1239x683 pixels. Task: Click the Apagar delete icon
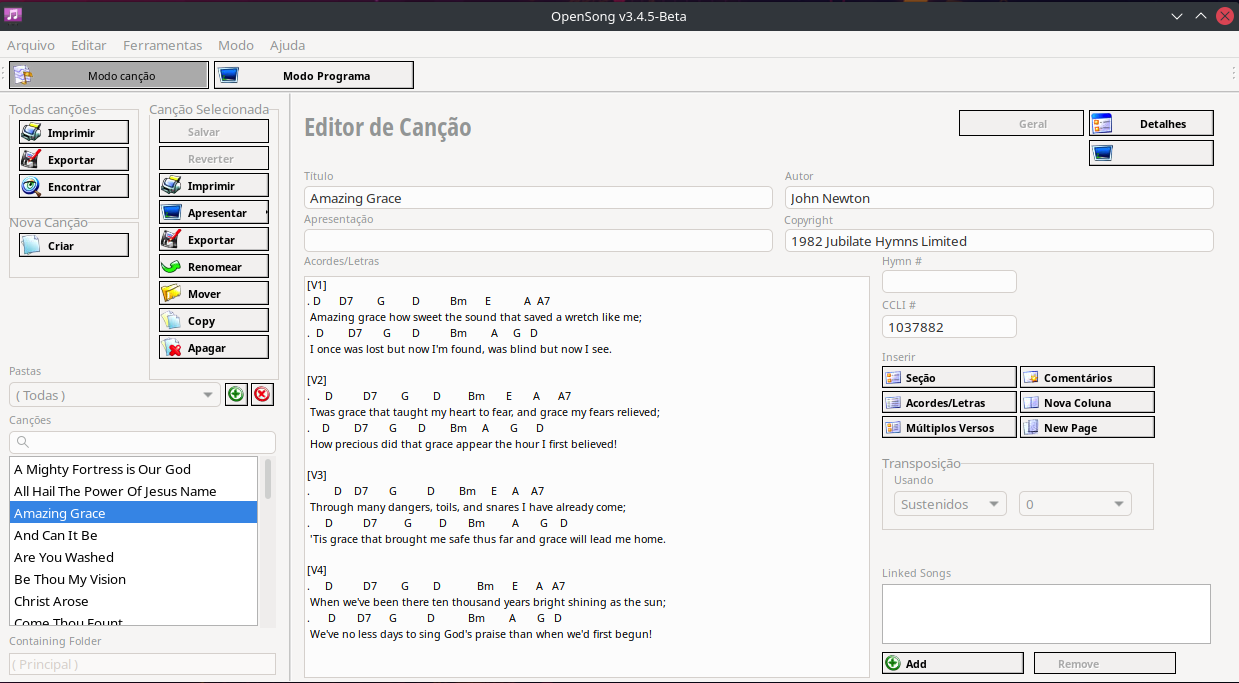170,346
